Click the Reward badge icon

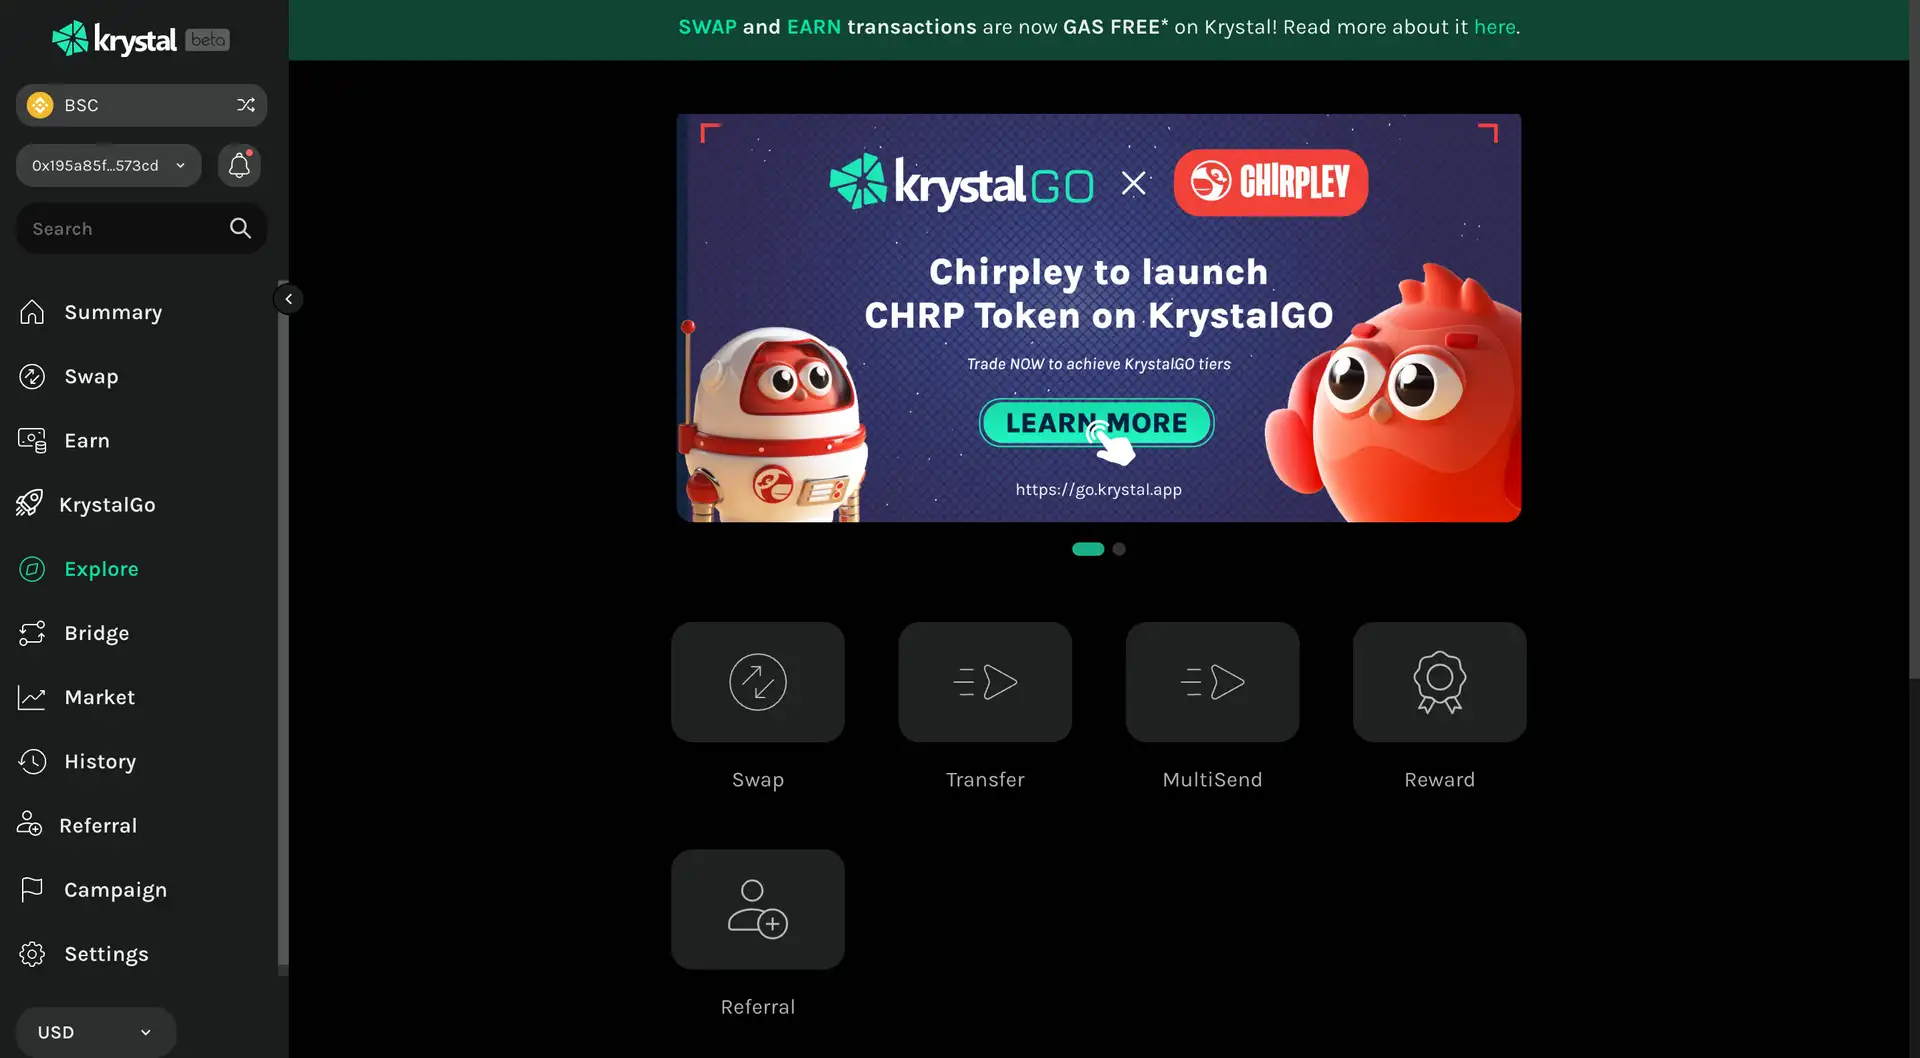pos(1439,682)
